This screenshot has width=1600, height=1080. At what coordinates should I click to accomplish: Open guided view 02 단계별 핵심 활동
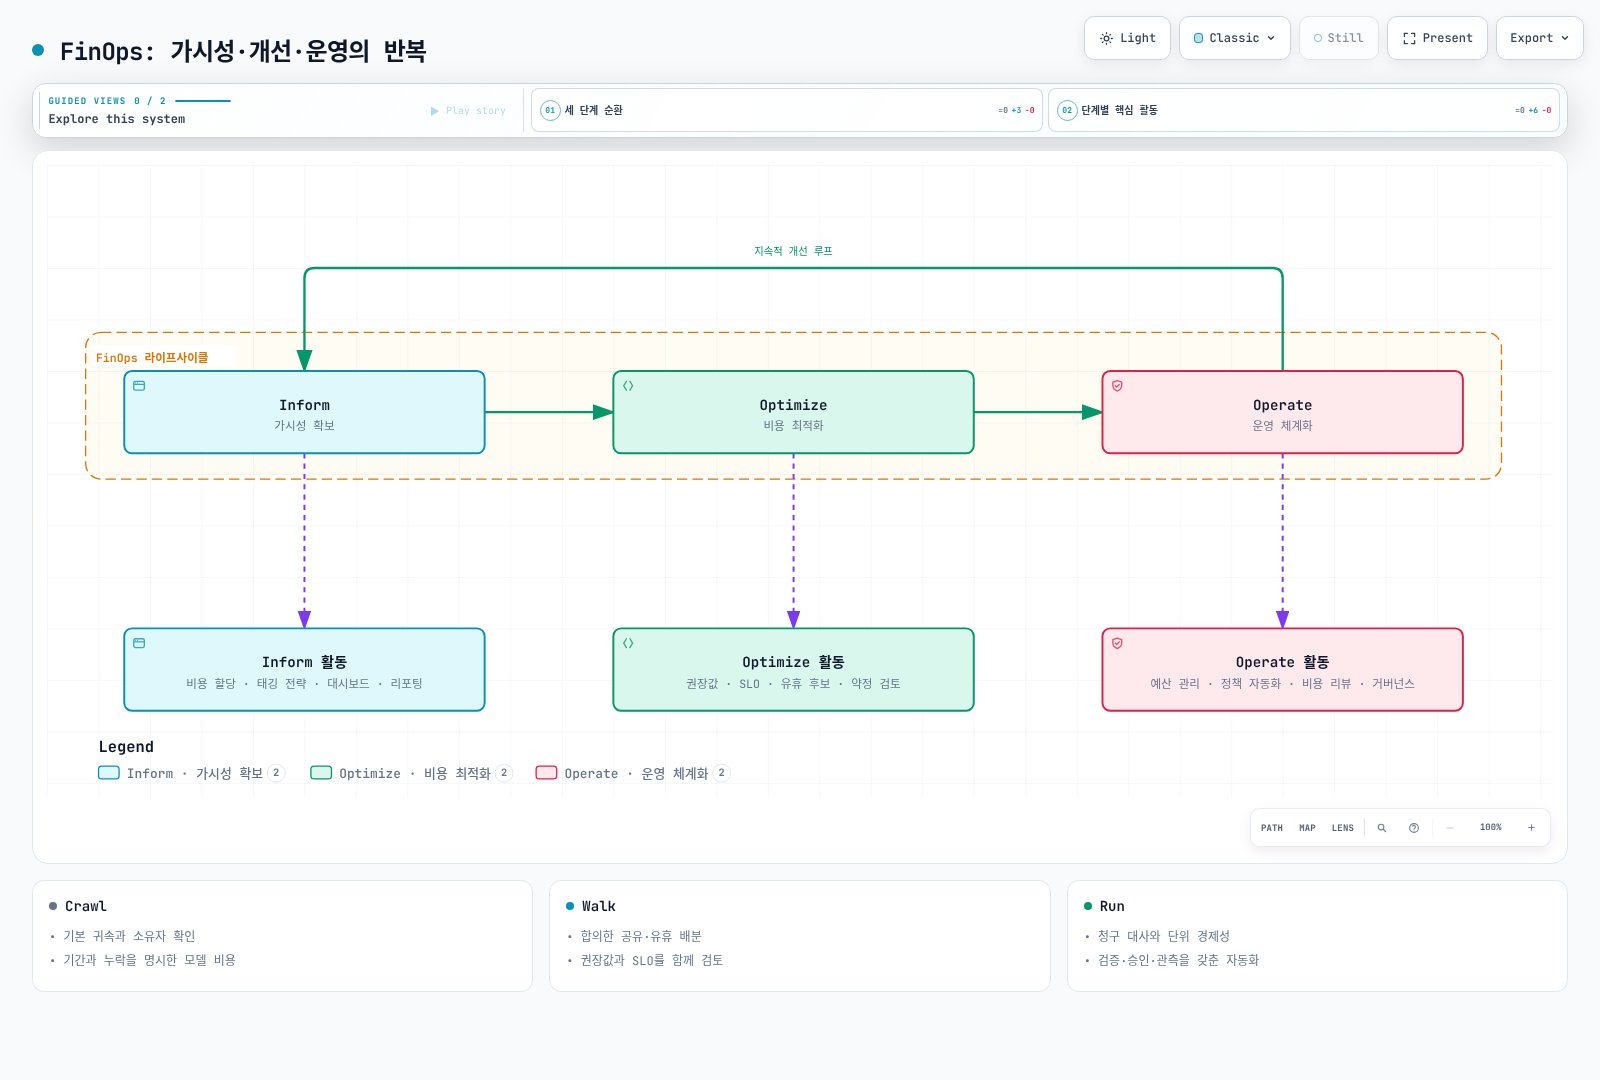(x=1304, y=110)
